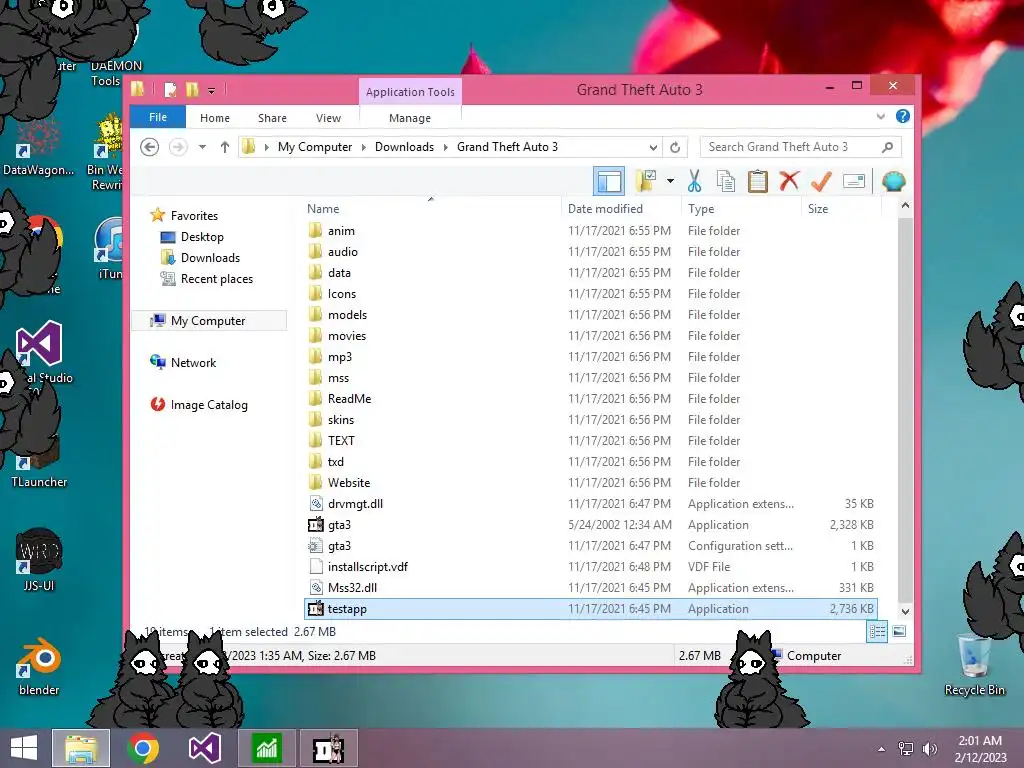
Task: Open the Manage ribbon tab
Action: coord(409,118)
